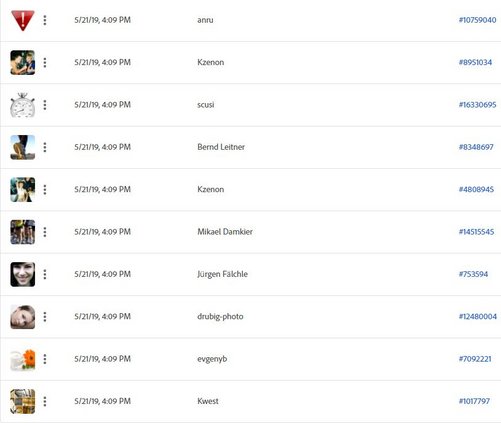Open the more-options menu for the Kwest row
This screenshot has height=423, width=501.
click(x=45, y=401)
